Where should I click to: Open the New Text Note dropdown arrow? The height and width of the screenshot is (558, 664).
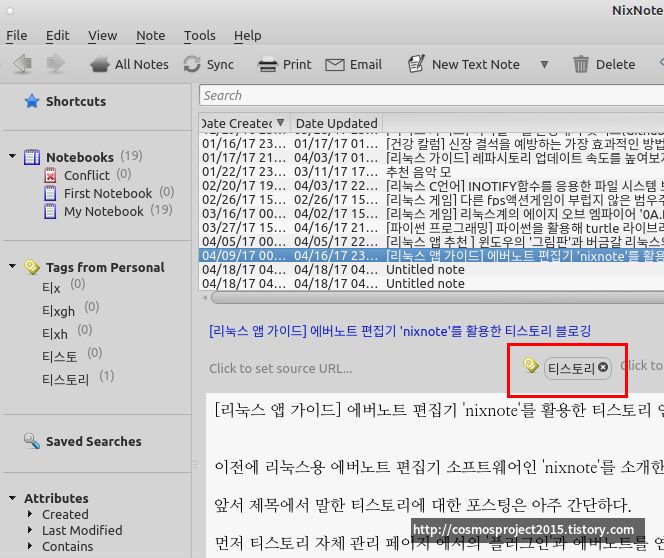(x=545, y=65)
